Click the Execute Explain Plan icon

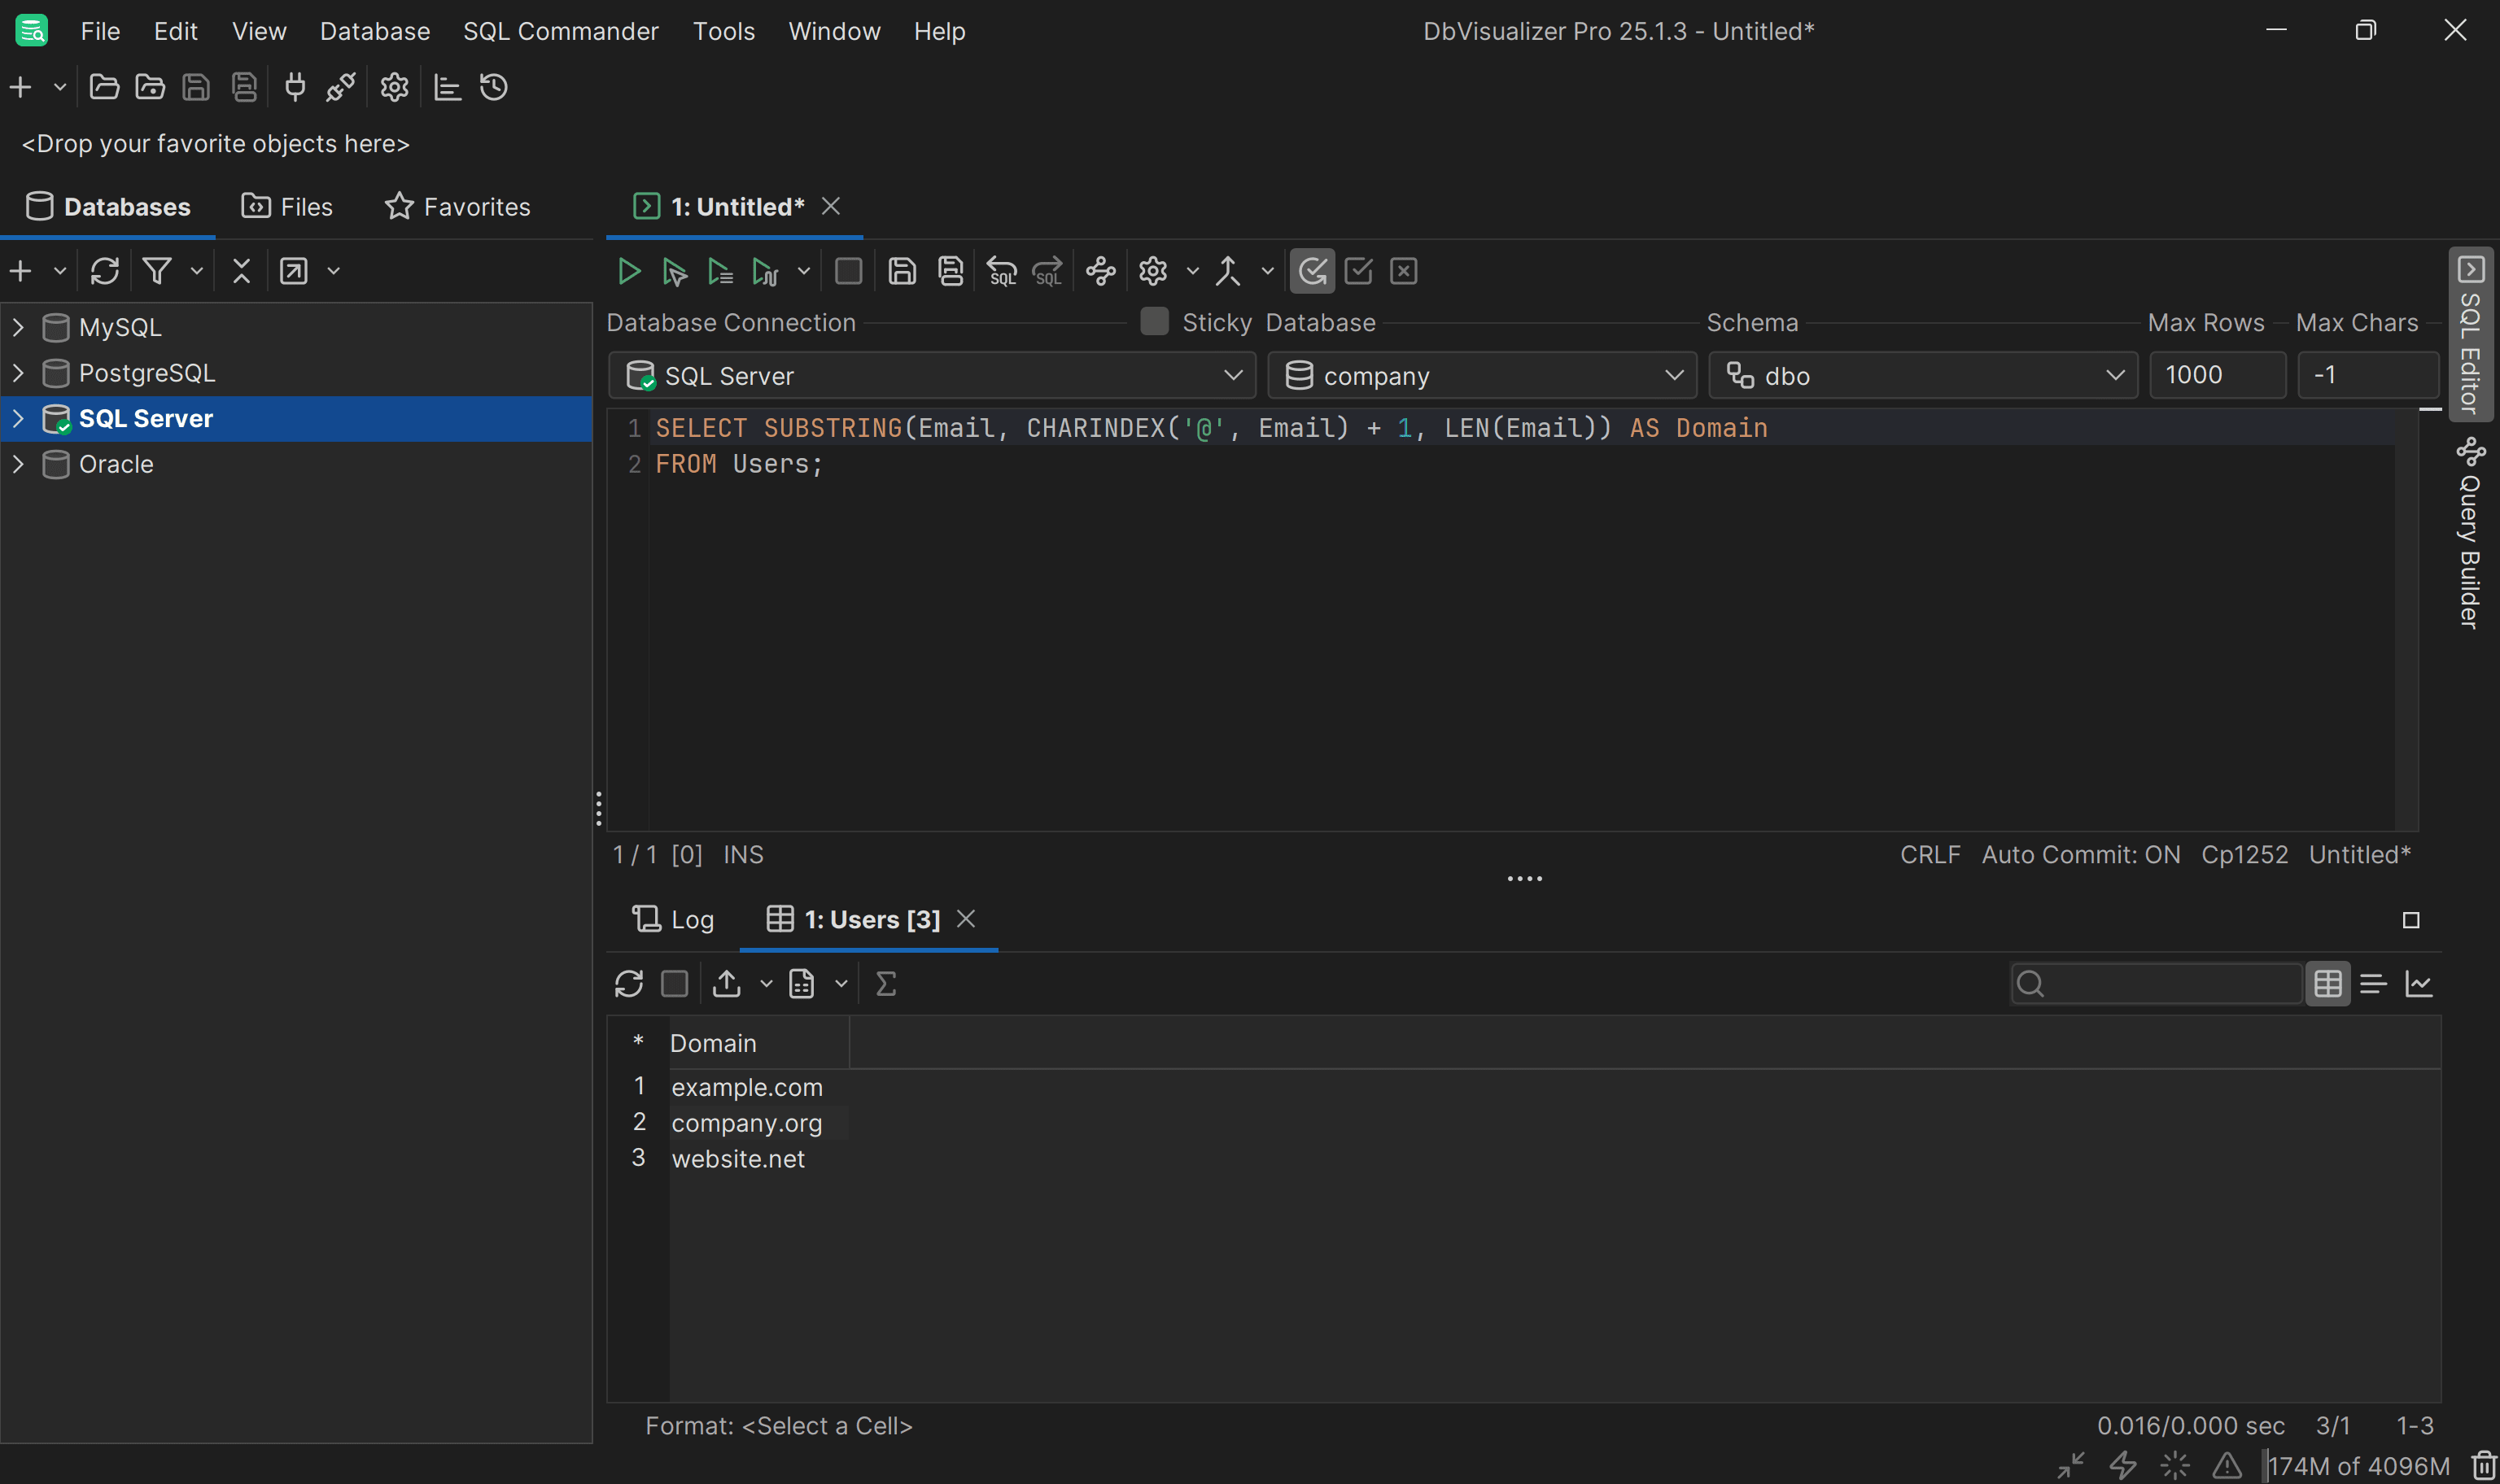pyautogui.click(x=766, y=271)
